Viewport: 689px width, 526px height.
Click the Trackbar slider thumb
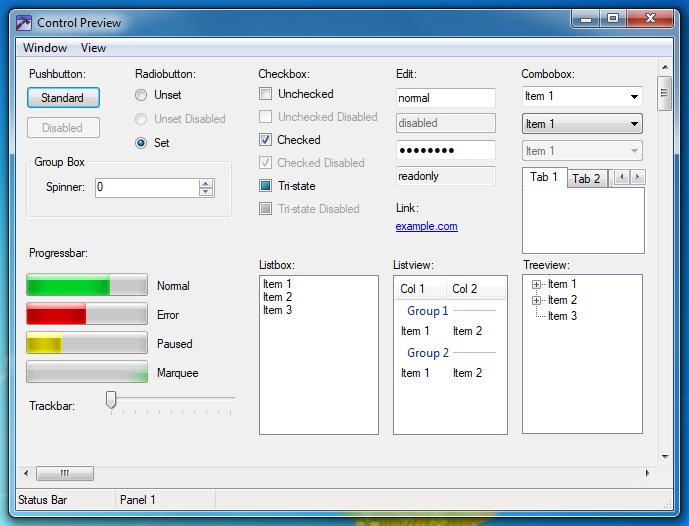tap(111, 400)
